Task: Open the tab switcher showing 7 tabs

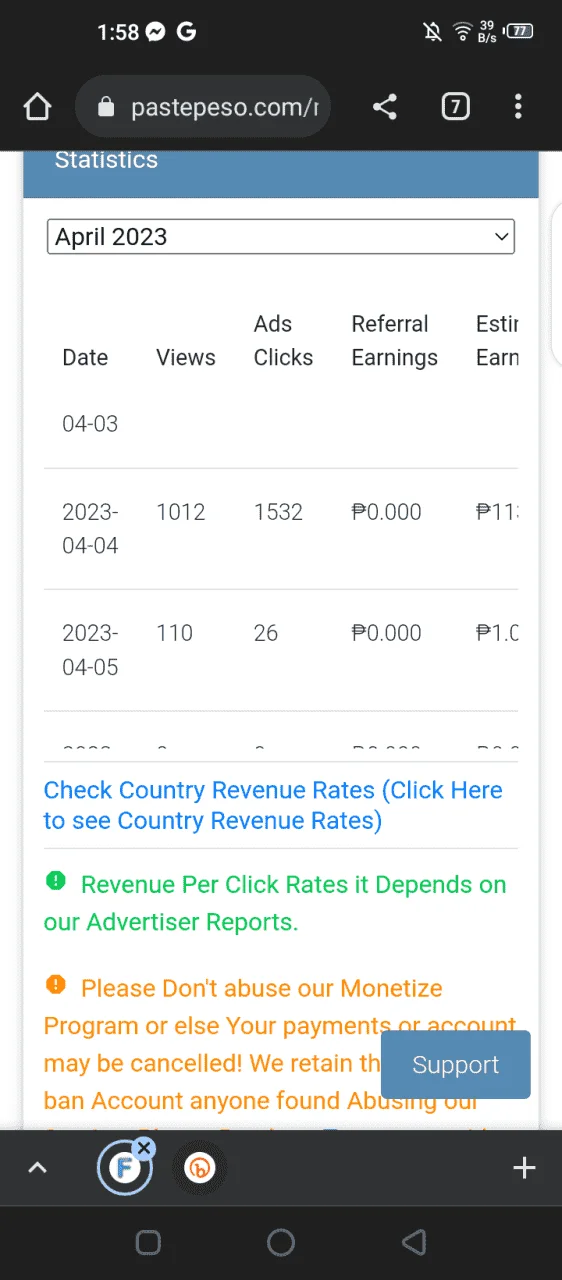Action: [x=455, y=107]
